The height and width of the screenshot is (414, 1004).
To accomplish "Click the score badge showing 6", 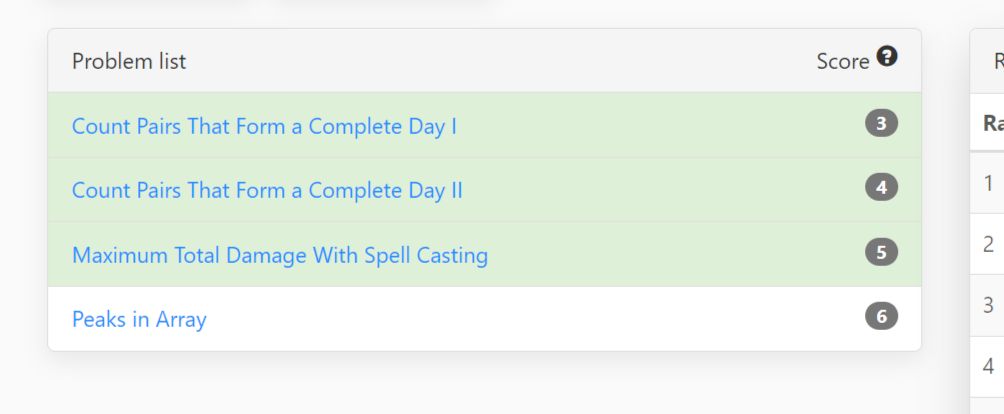I will (881, 316).
